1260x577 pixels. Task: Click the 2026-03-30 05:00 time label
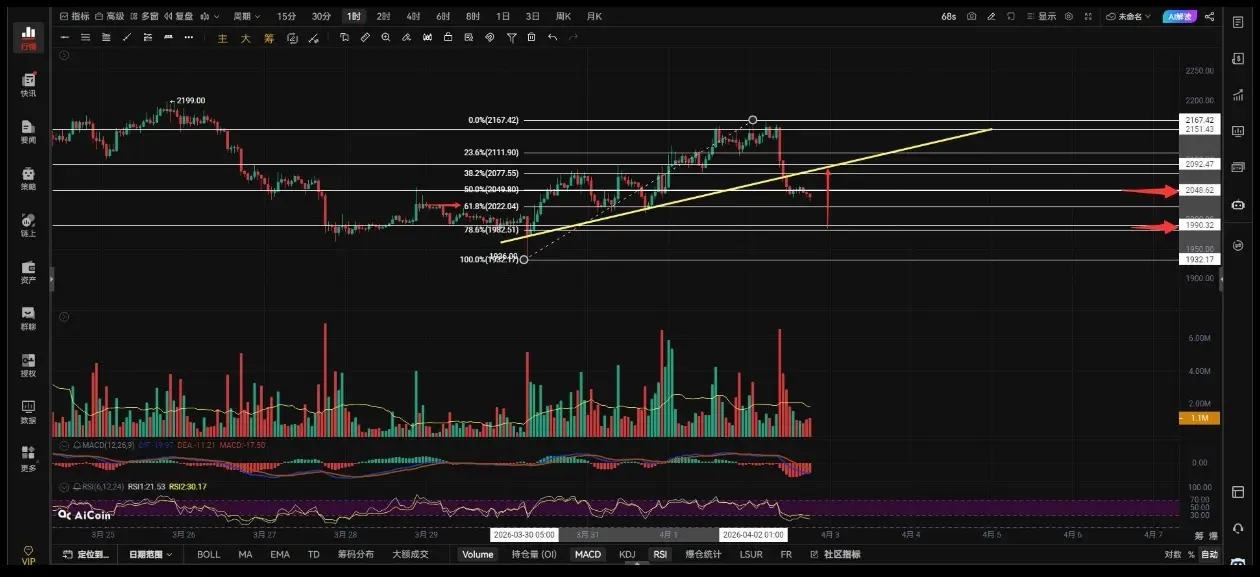click(523, 535)
